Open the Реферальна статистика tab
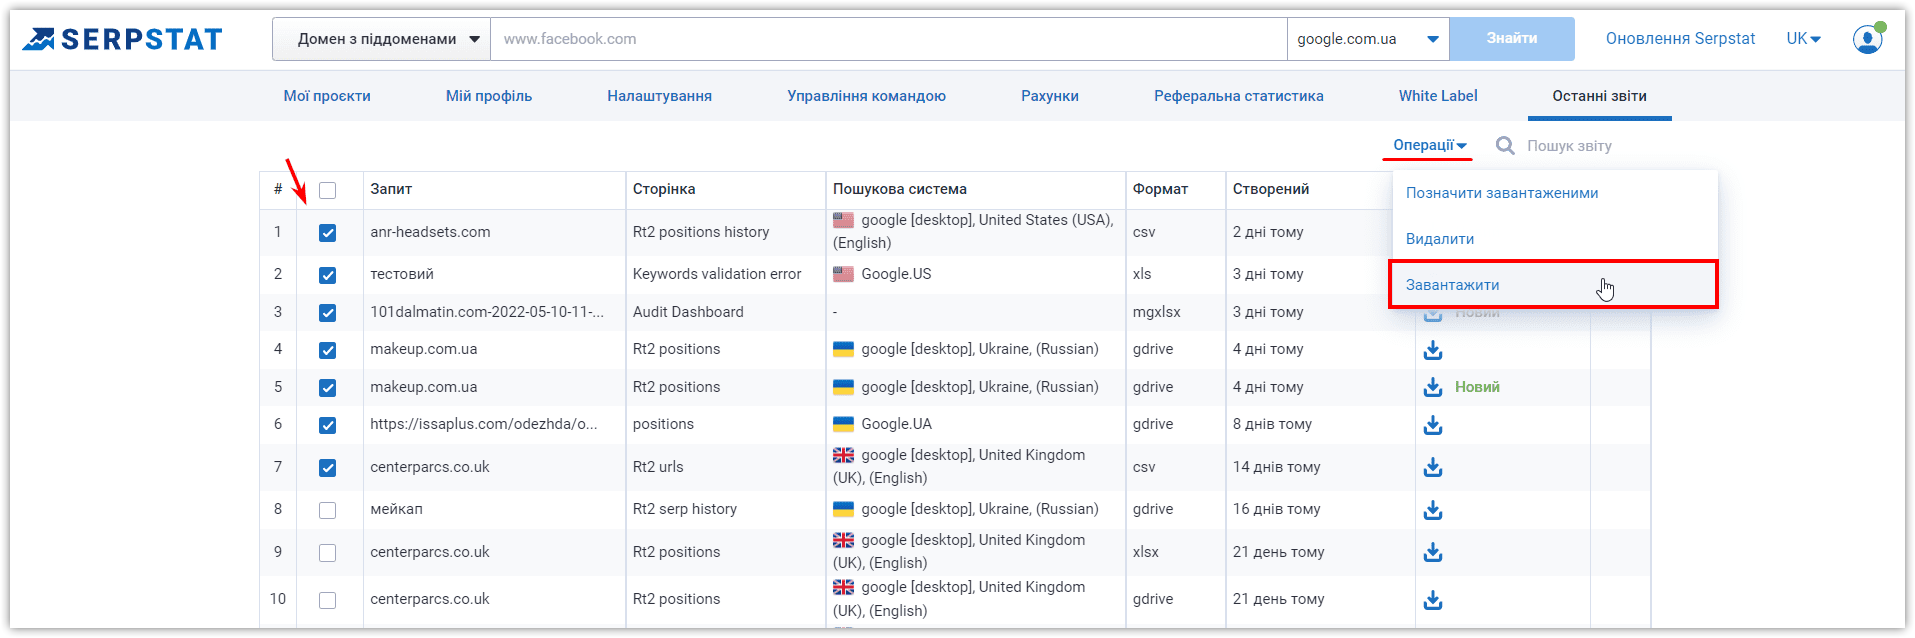 1239,96
